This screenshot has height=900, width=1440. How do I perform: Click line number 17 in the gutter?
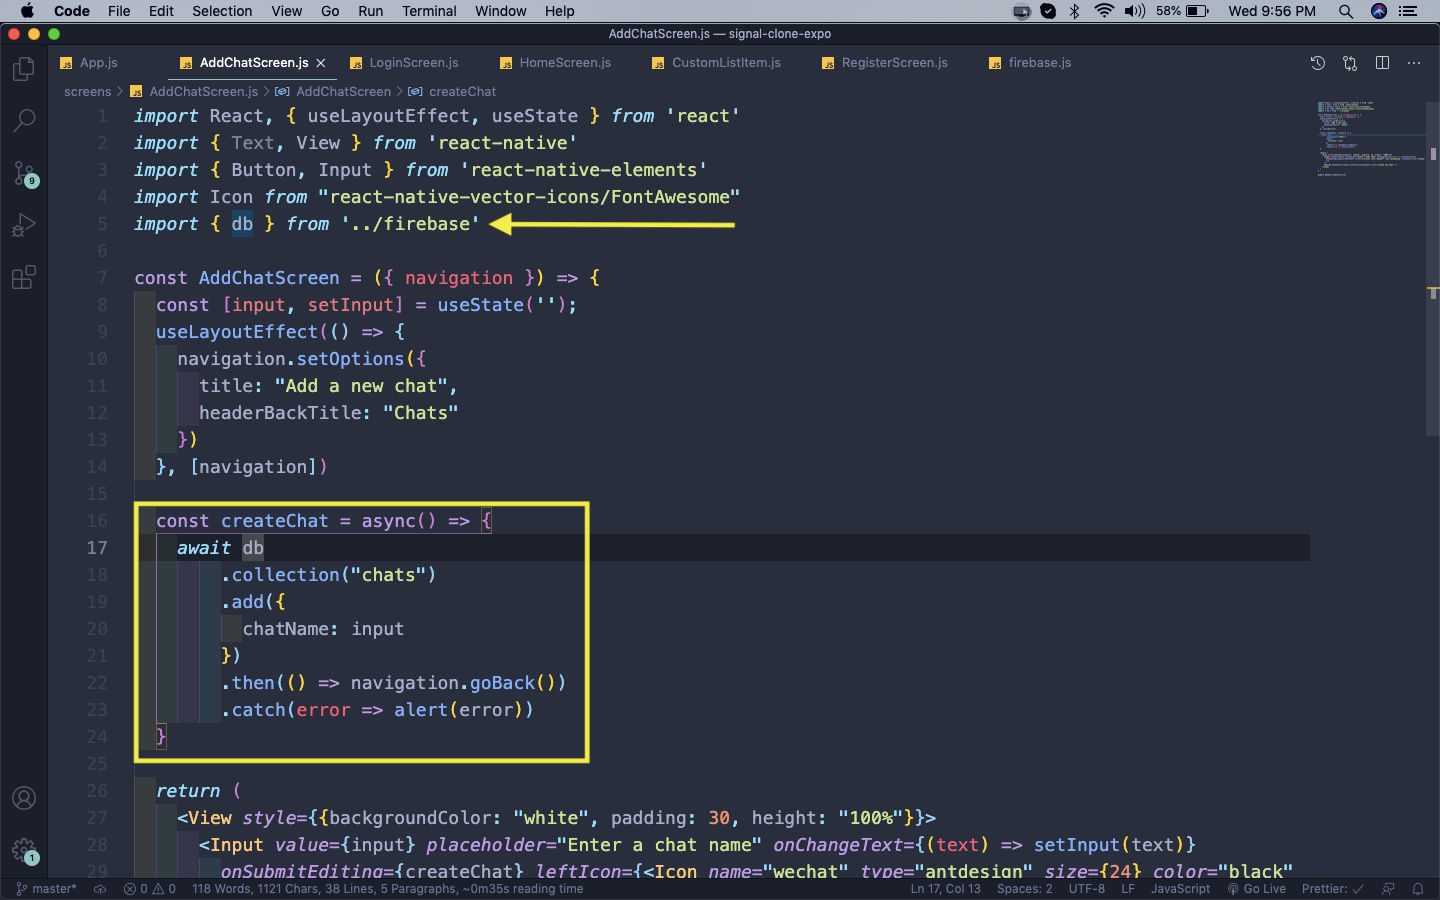96,548
